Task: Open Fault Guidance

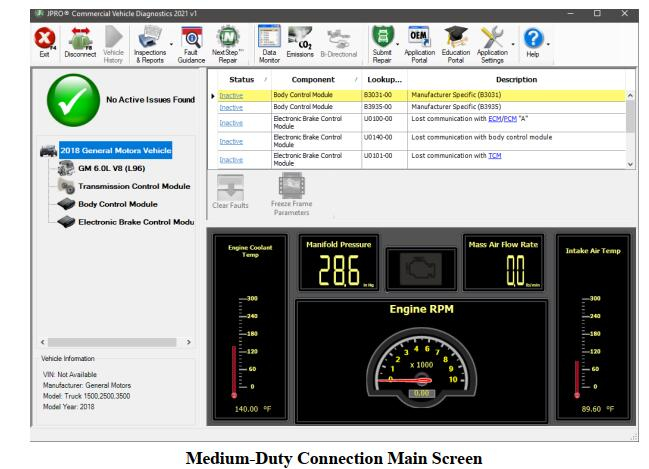Action: point(191,44)
